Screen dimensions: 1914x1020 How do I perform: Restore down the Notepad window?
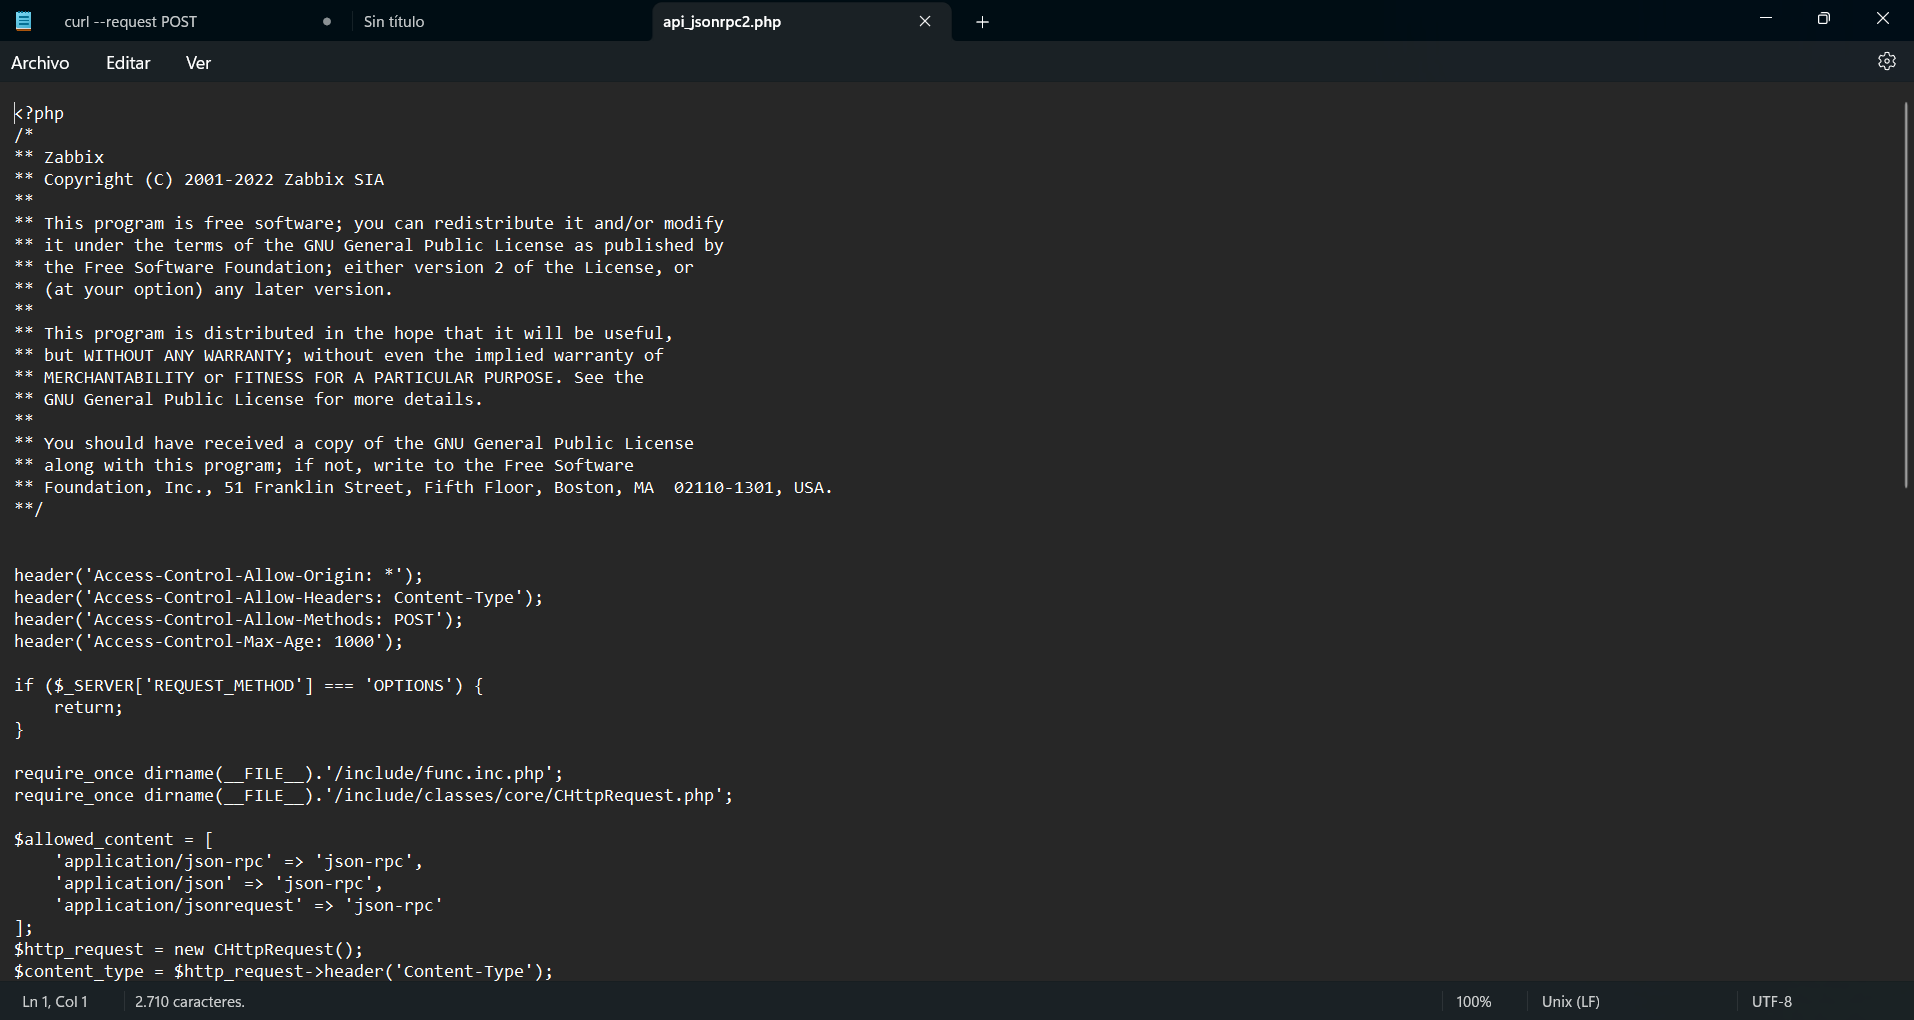coord(1823,19)
